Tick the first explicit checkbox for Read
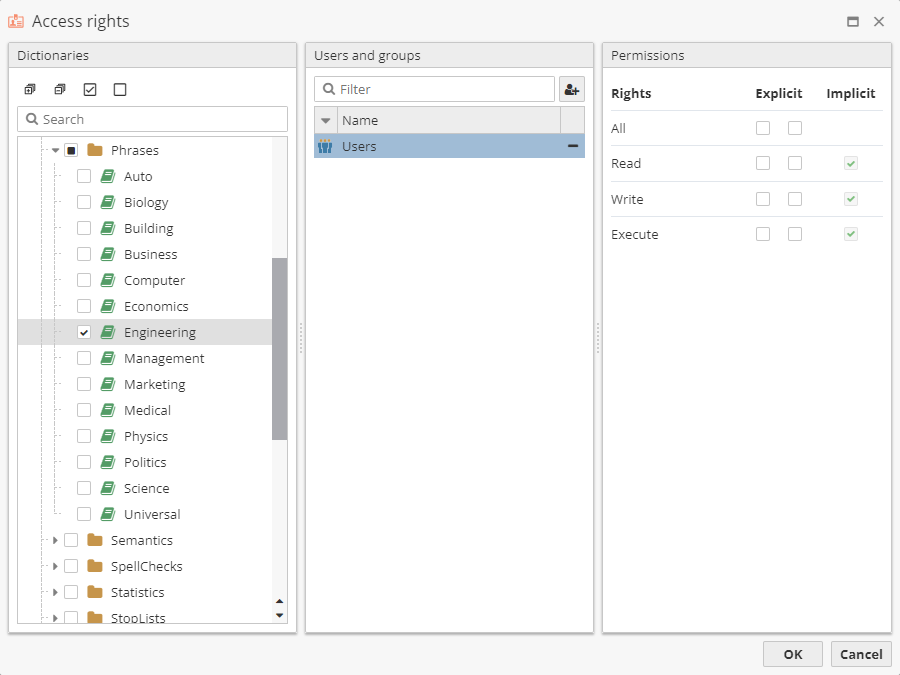The height and width of the screenshot is (675, 900). 763,164
